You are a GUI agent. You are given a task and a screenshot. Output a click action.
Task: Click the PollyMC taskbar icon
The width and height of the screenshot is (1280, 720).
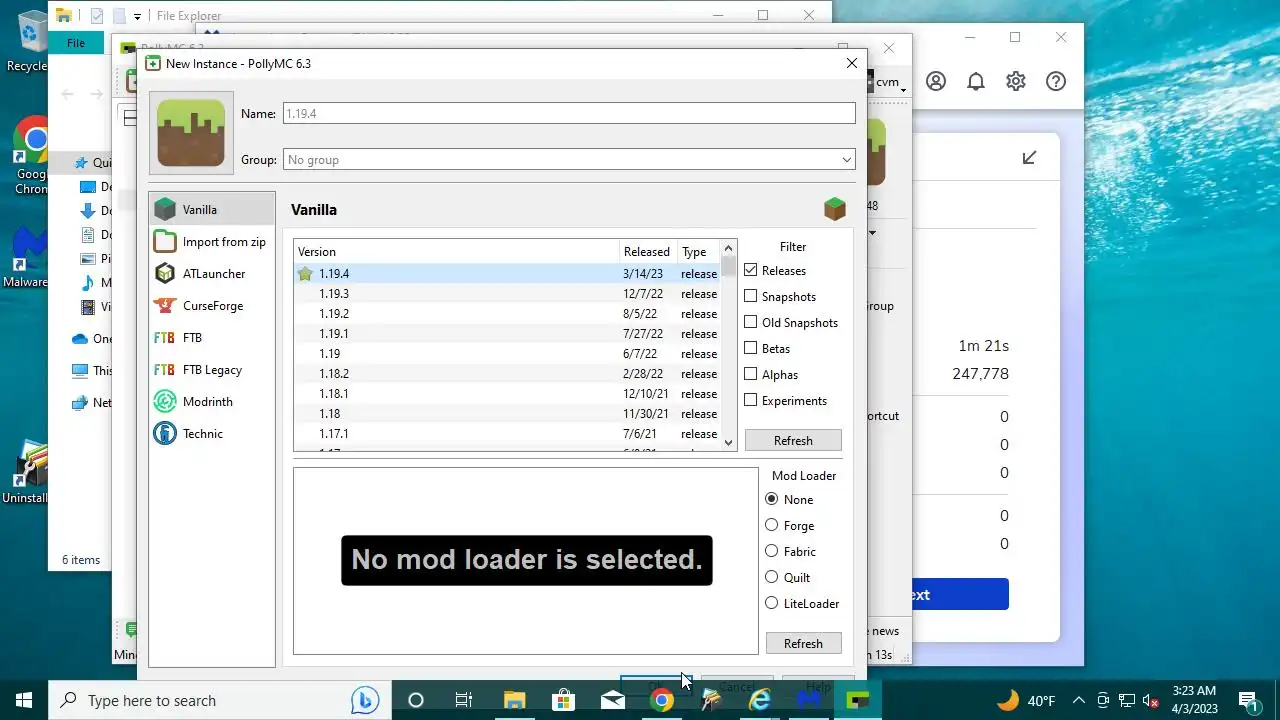point(858,700)
